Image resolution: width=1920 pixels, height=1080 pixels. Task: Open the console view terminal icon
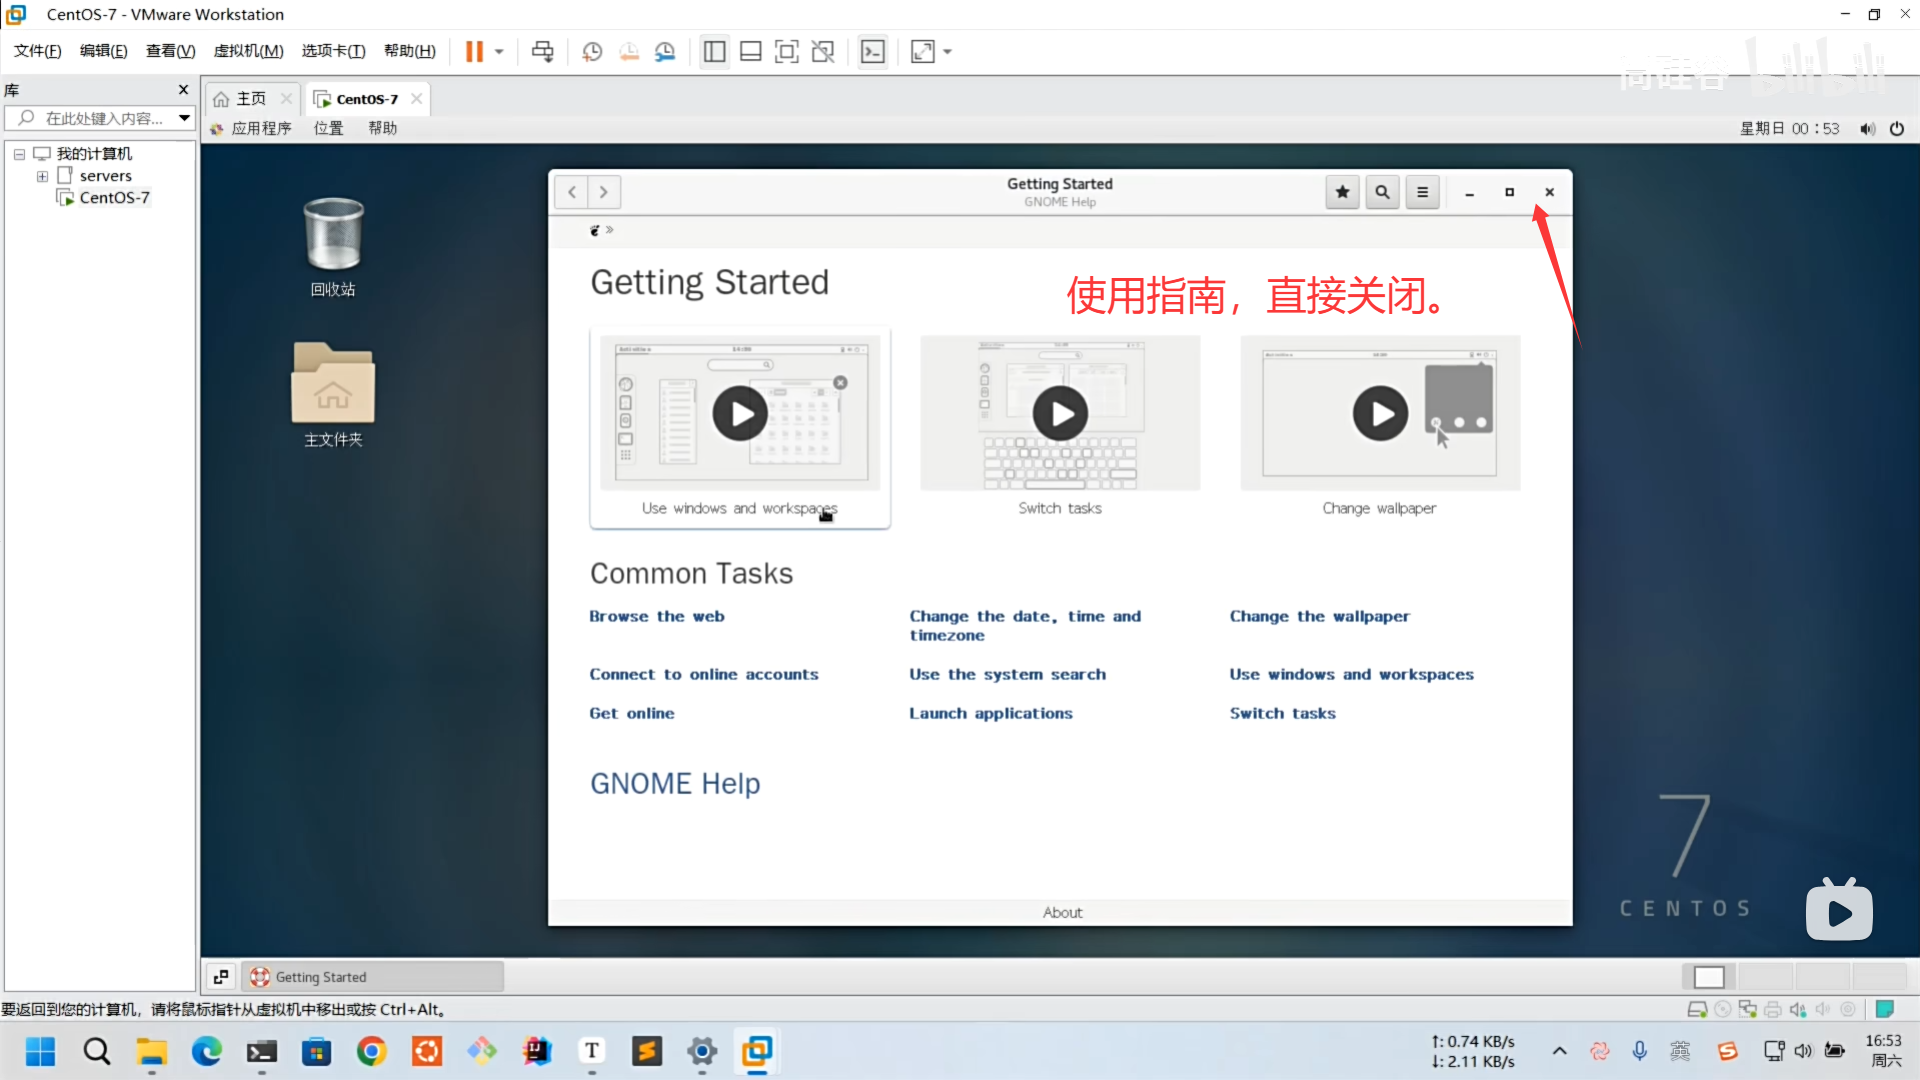click(x=873, y=52)
